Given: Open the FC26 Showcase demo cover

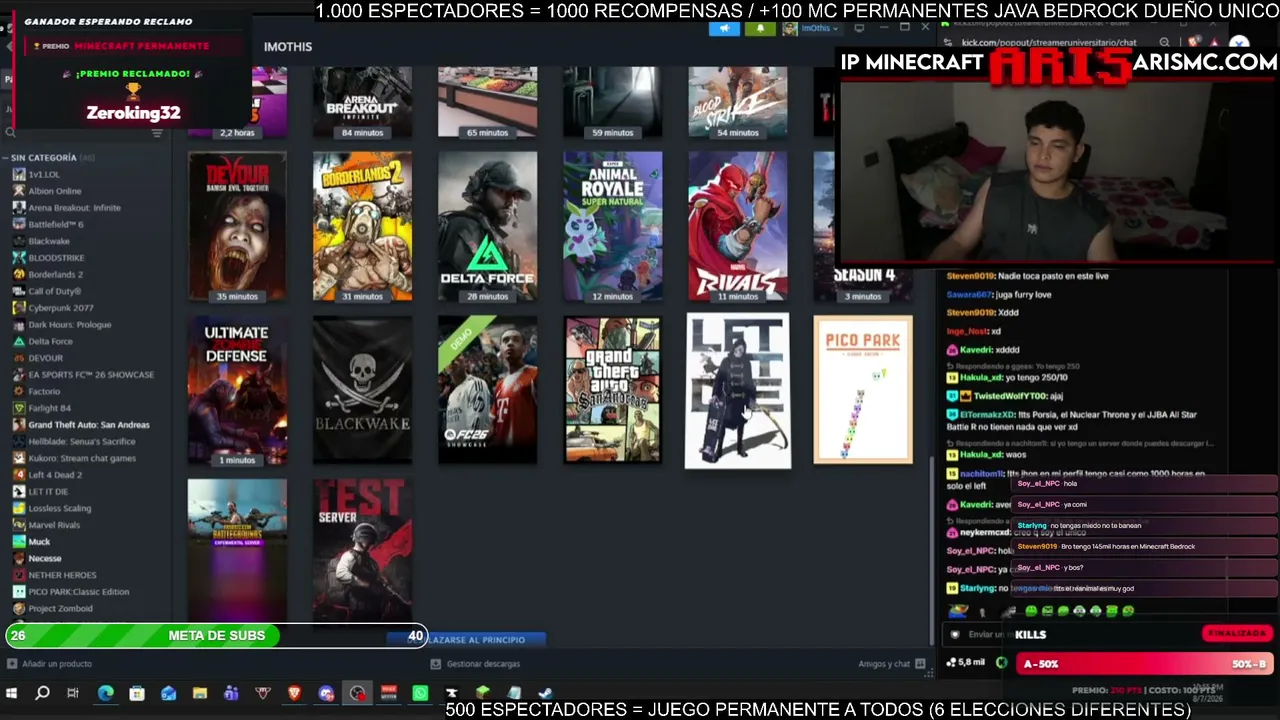Looking at the screenshot, I should 487,390.
